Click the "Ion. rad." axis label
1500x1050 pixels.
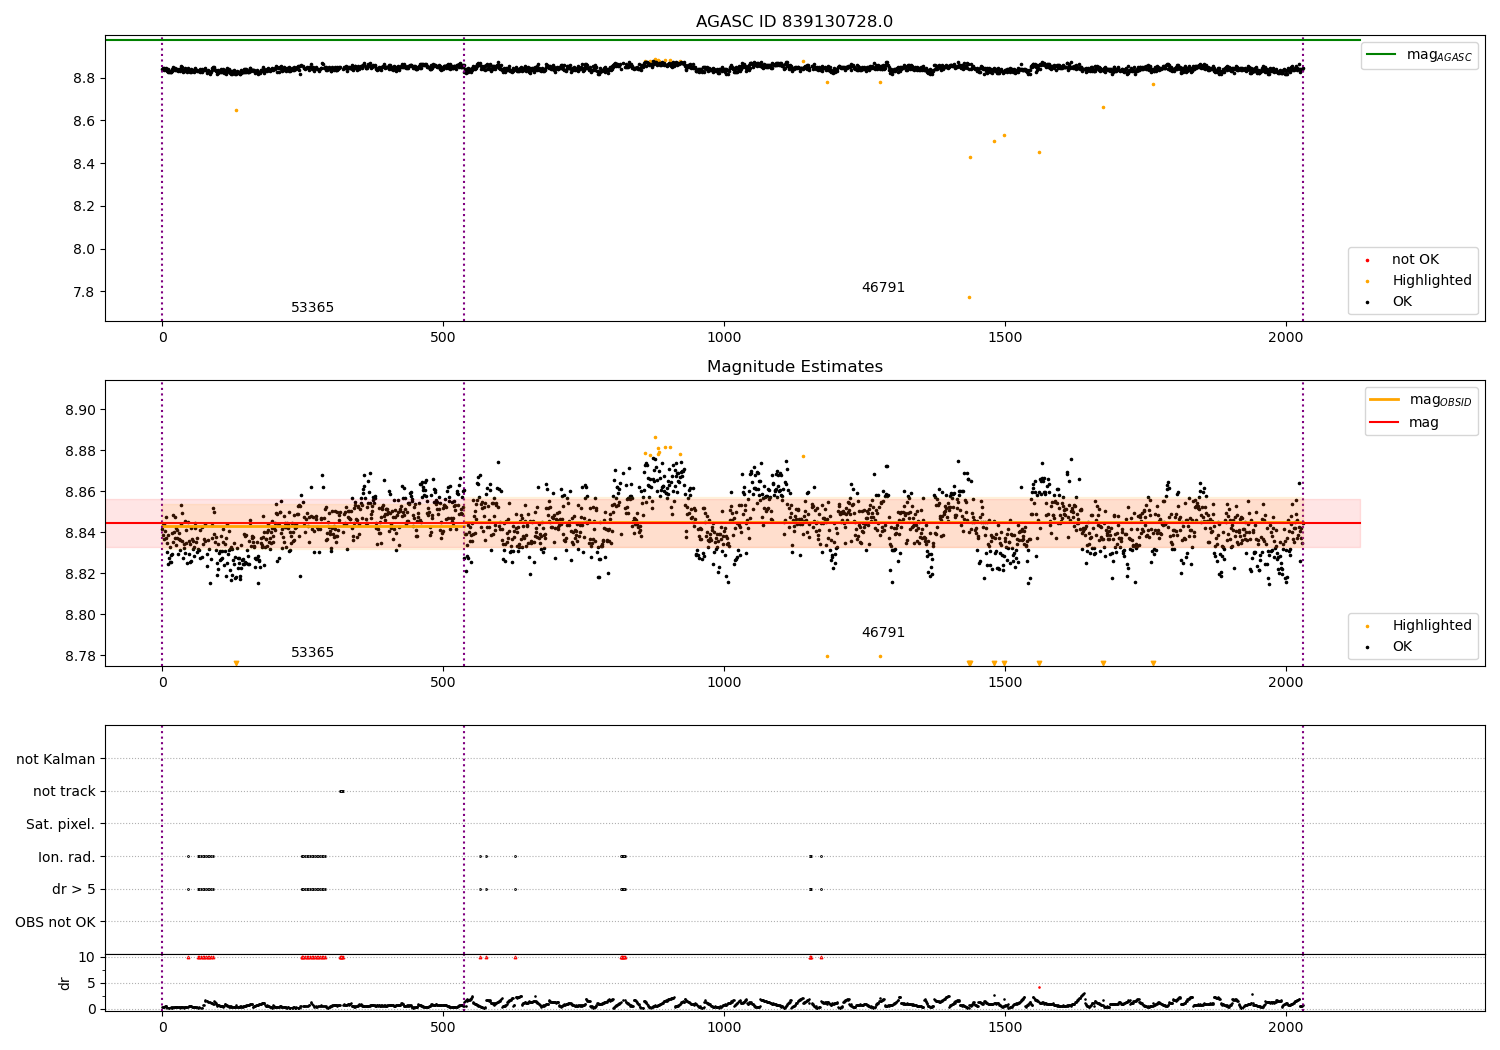67,857
